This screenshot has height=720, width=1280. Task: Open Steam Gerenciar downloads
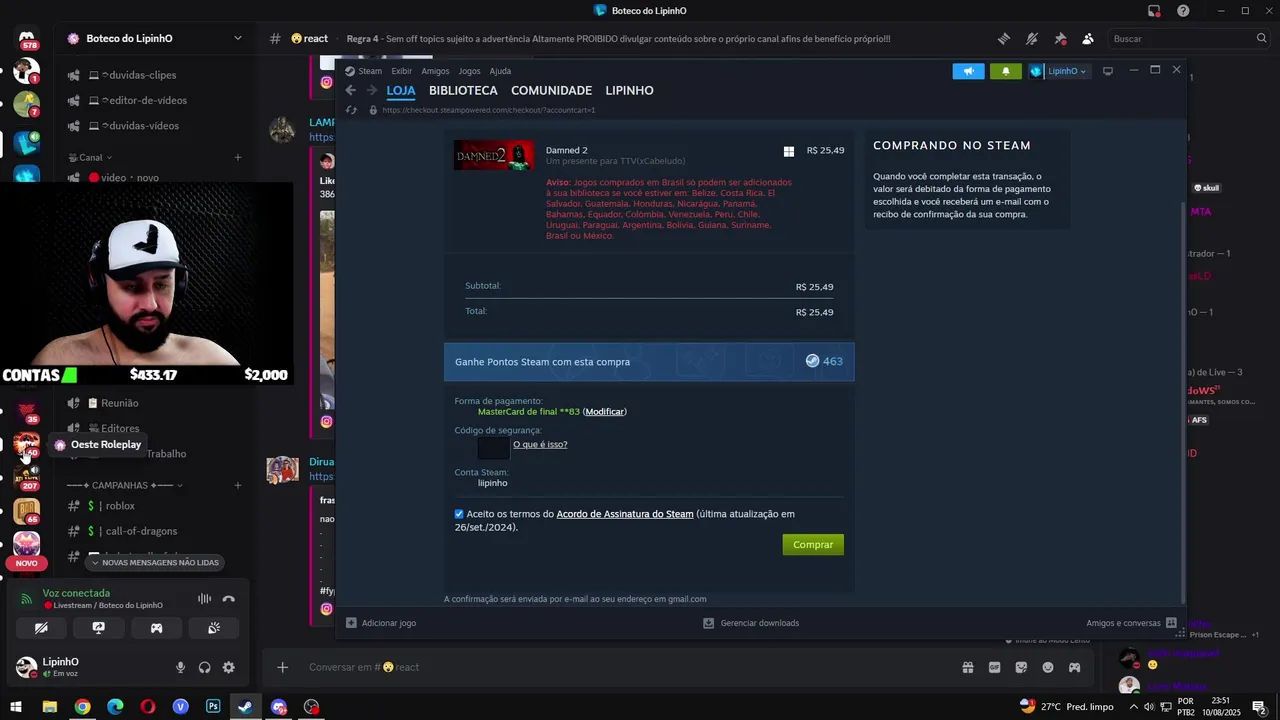click(751, 622)
